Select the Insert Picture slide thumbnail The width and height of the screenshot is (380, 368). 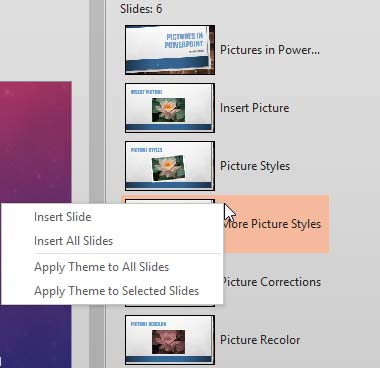click(x=170, y=108)
